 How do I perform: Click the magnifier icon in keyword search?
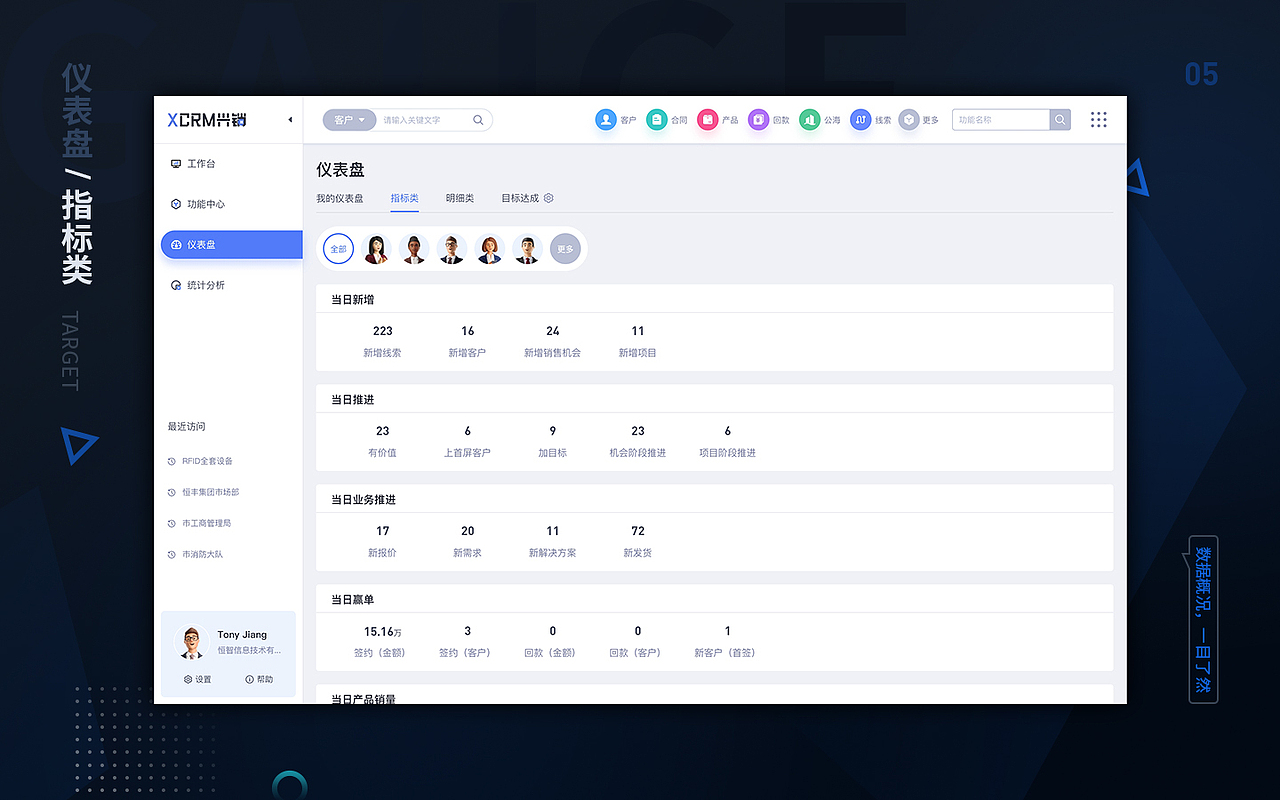[478, 120]
